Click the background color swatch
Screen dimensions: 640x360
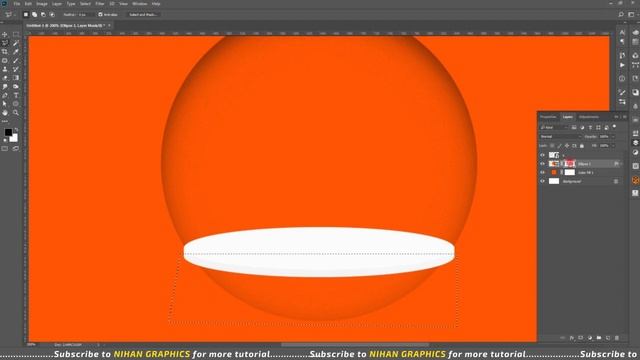pyautogui.click(x=14, y=139)
